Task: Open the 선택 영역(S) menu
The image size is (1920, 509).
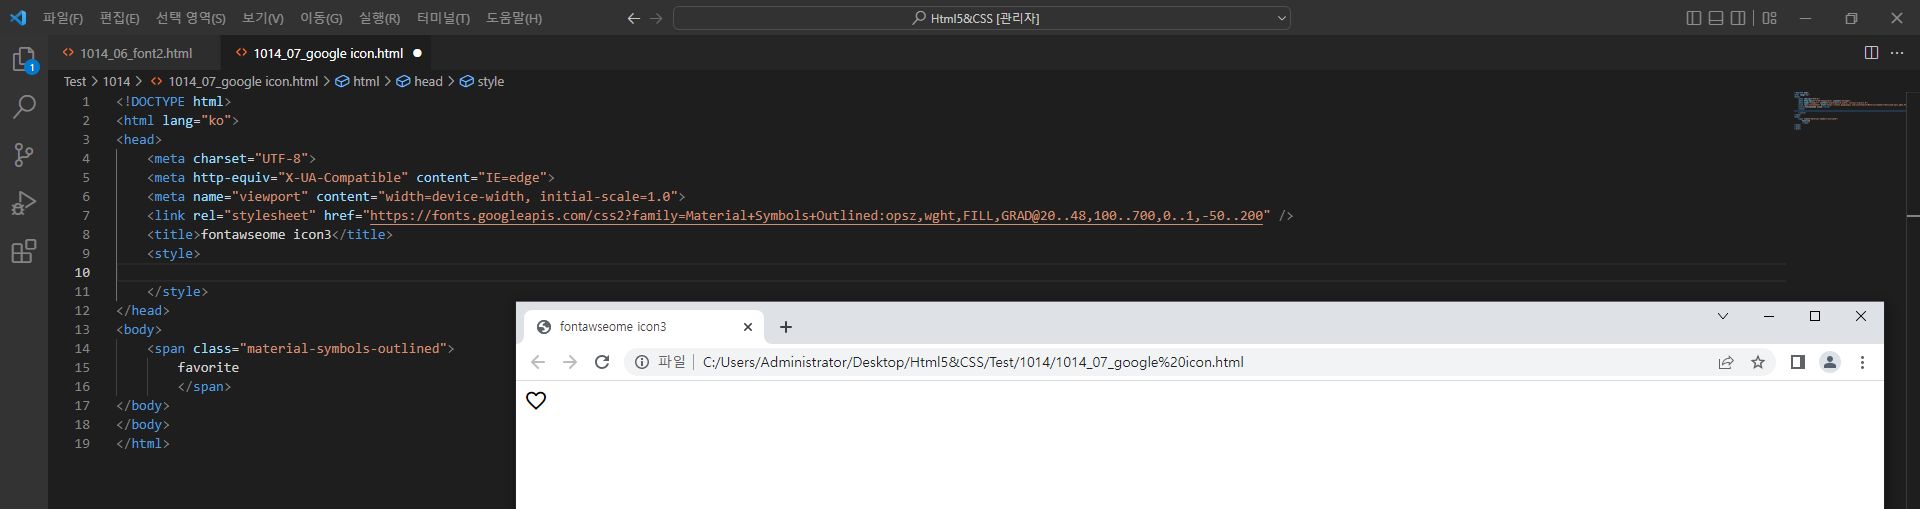Action: point(191,18)
